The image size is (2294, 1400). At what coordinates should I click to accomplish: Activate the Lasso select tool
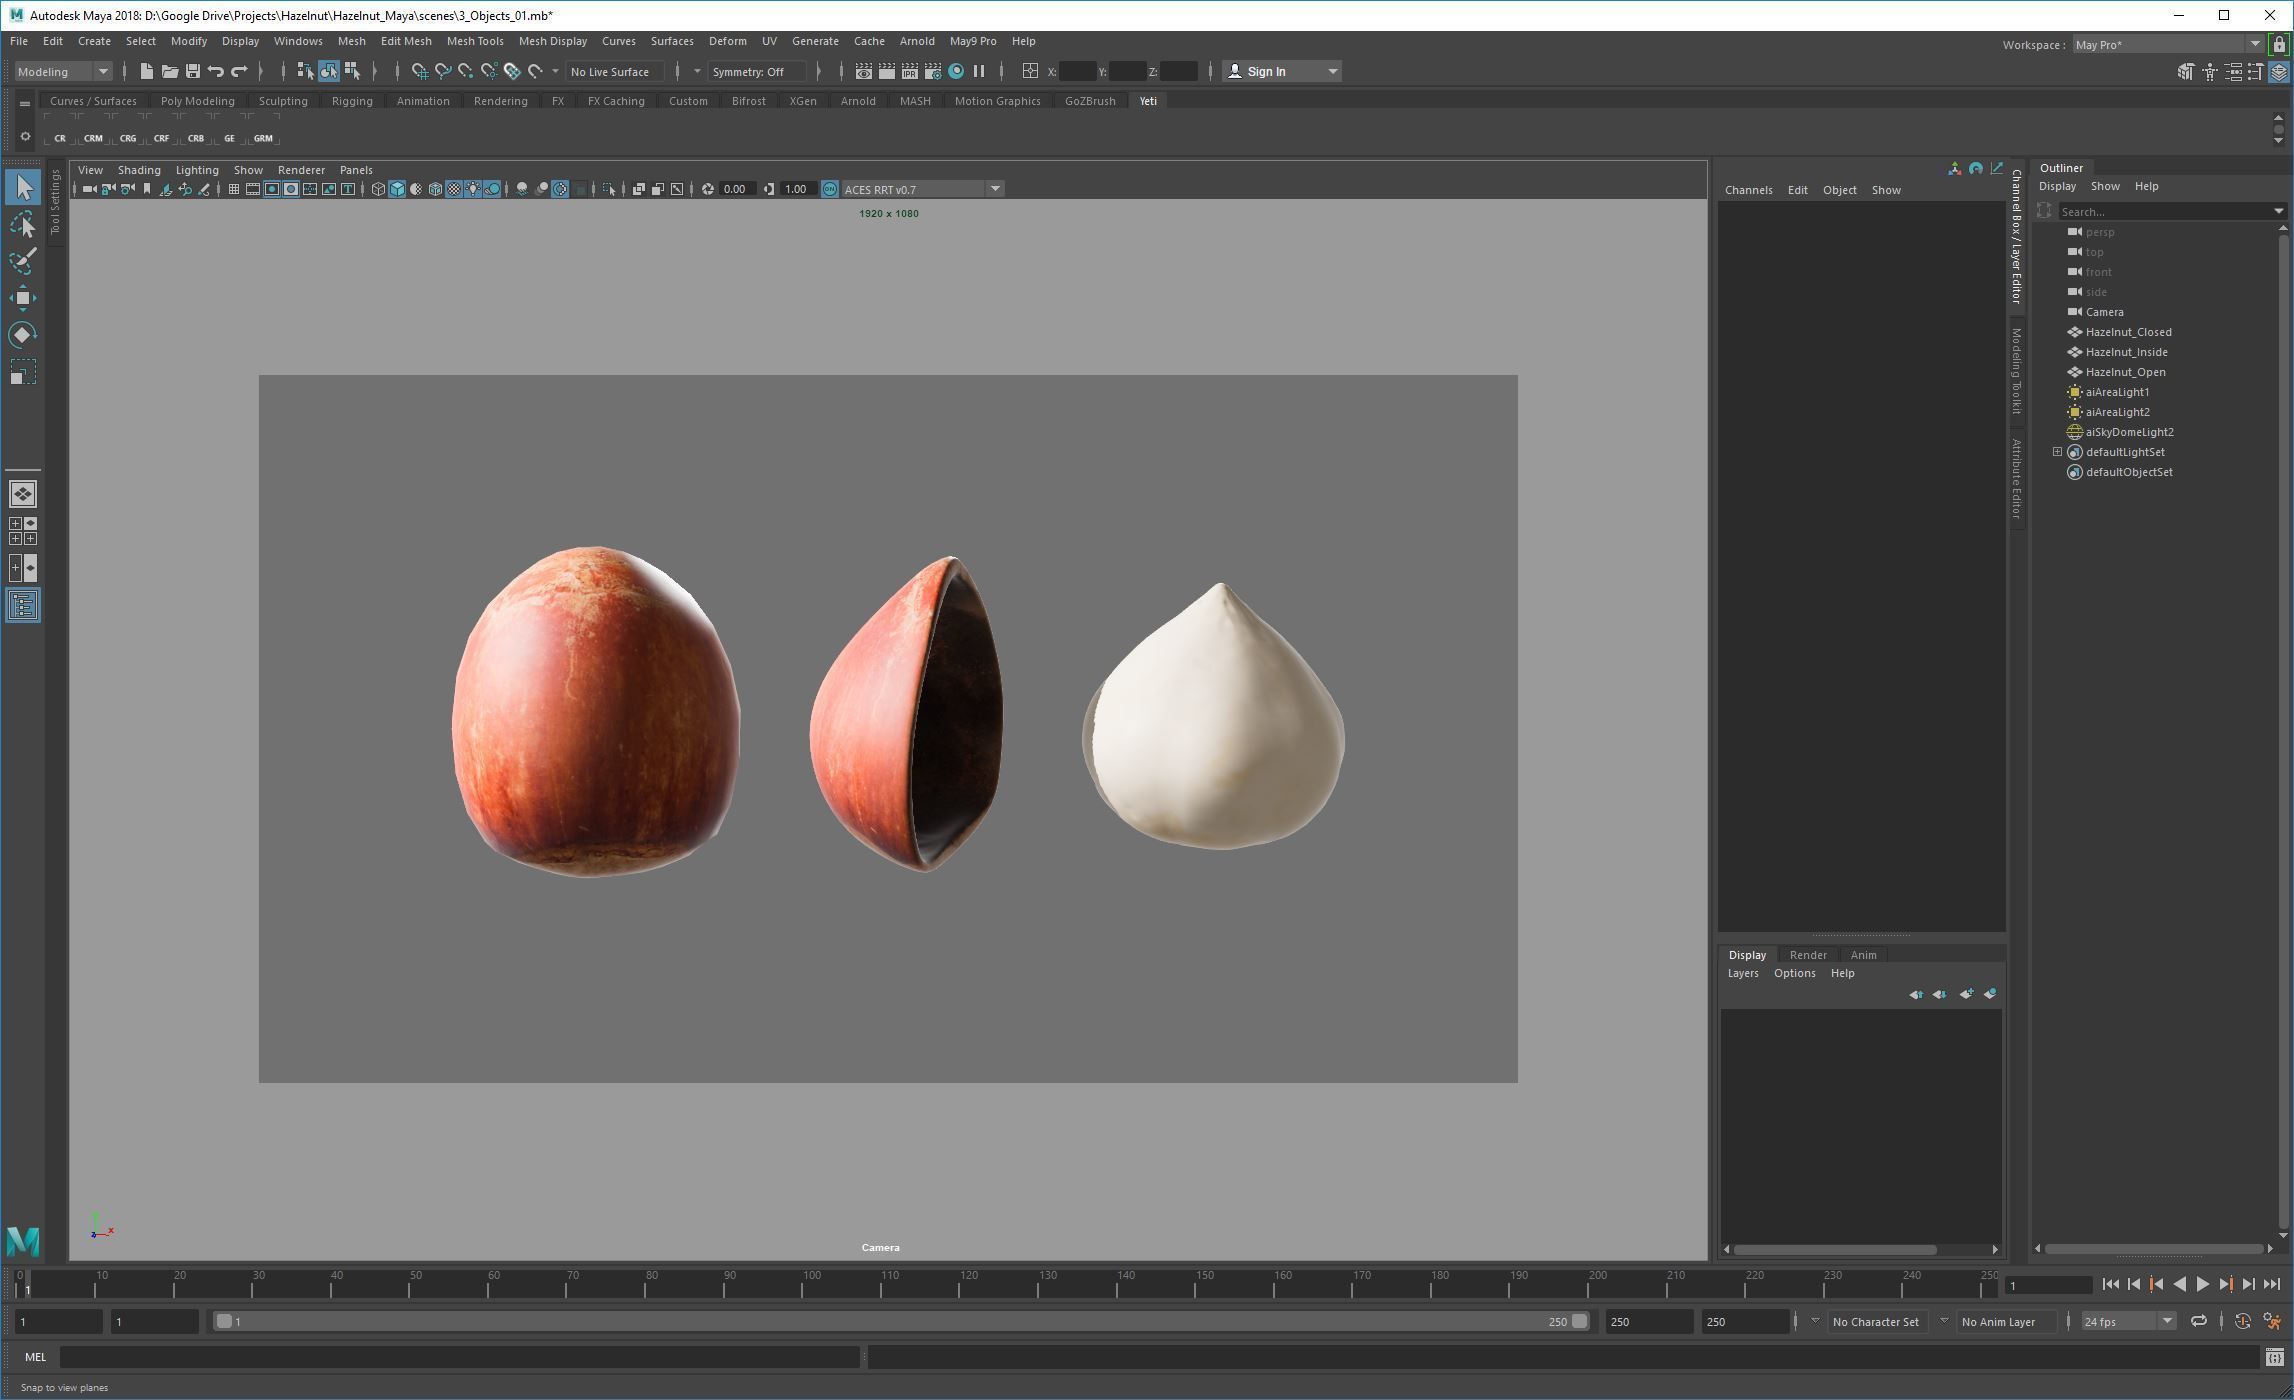click(23, 224)
